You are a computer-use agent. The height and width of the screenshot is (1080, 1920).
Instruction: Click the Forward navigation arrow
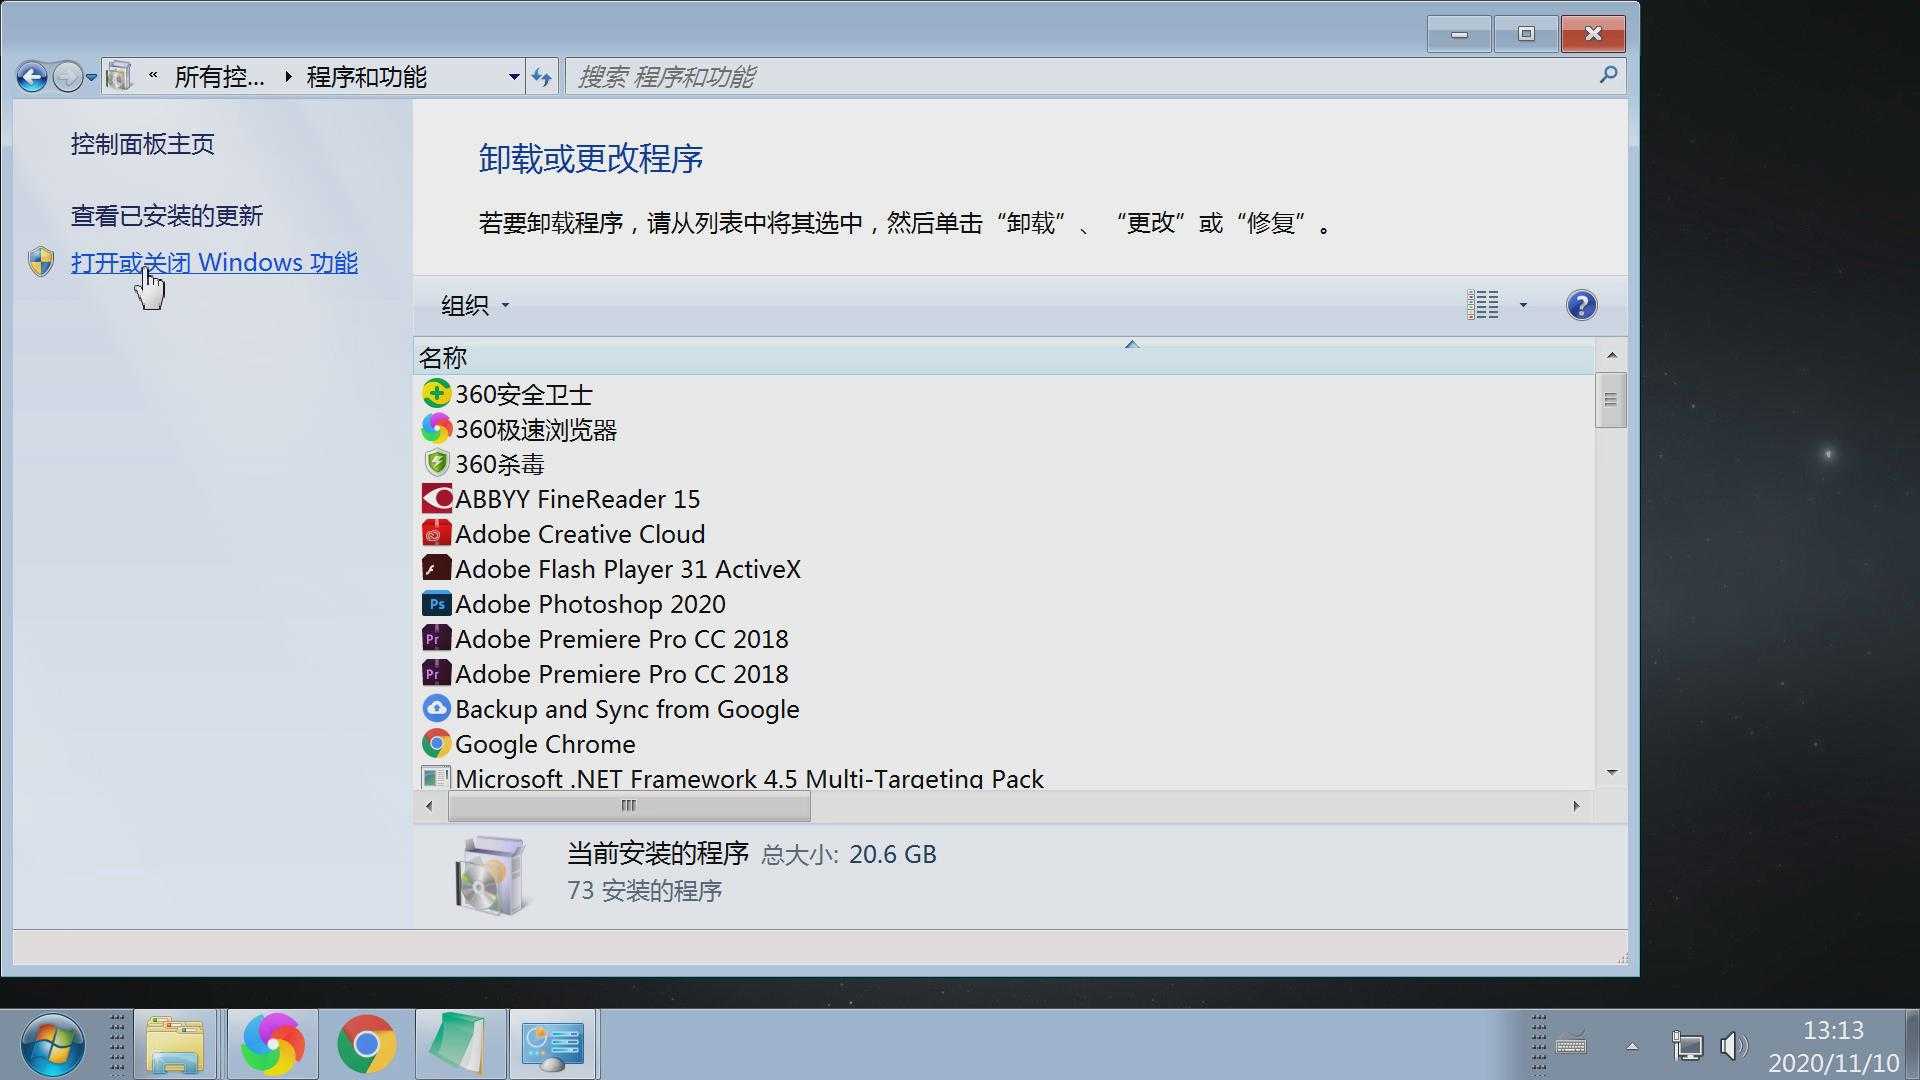[67, 77]
